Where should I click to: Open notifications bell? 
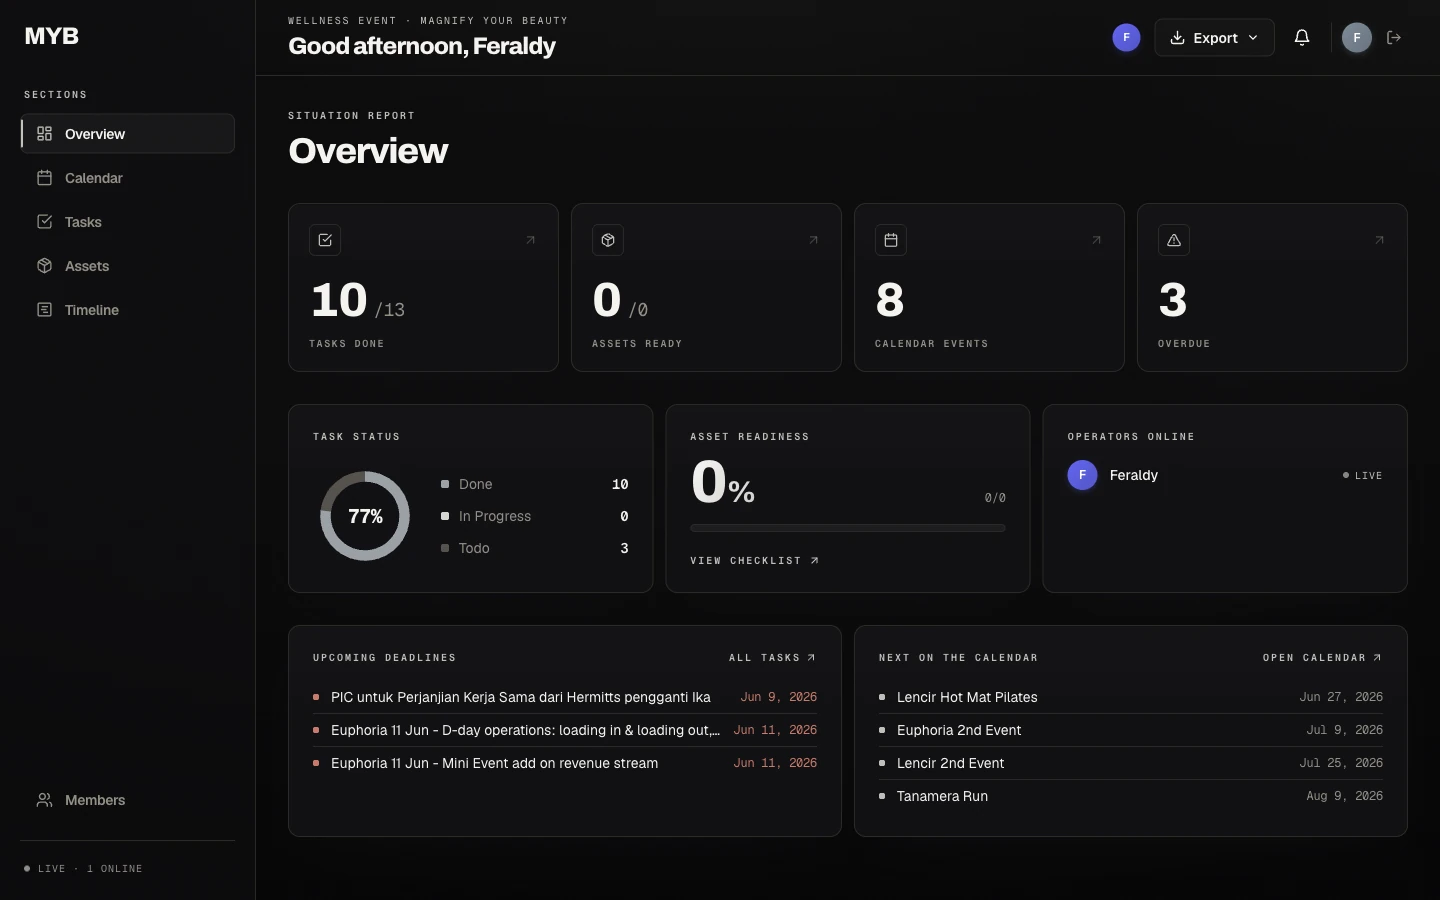pos(1302,38)
